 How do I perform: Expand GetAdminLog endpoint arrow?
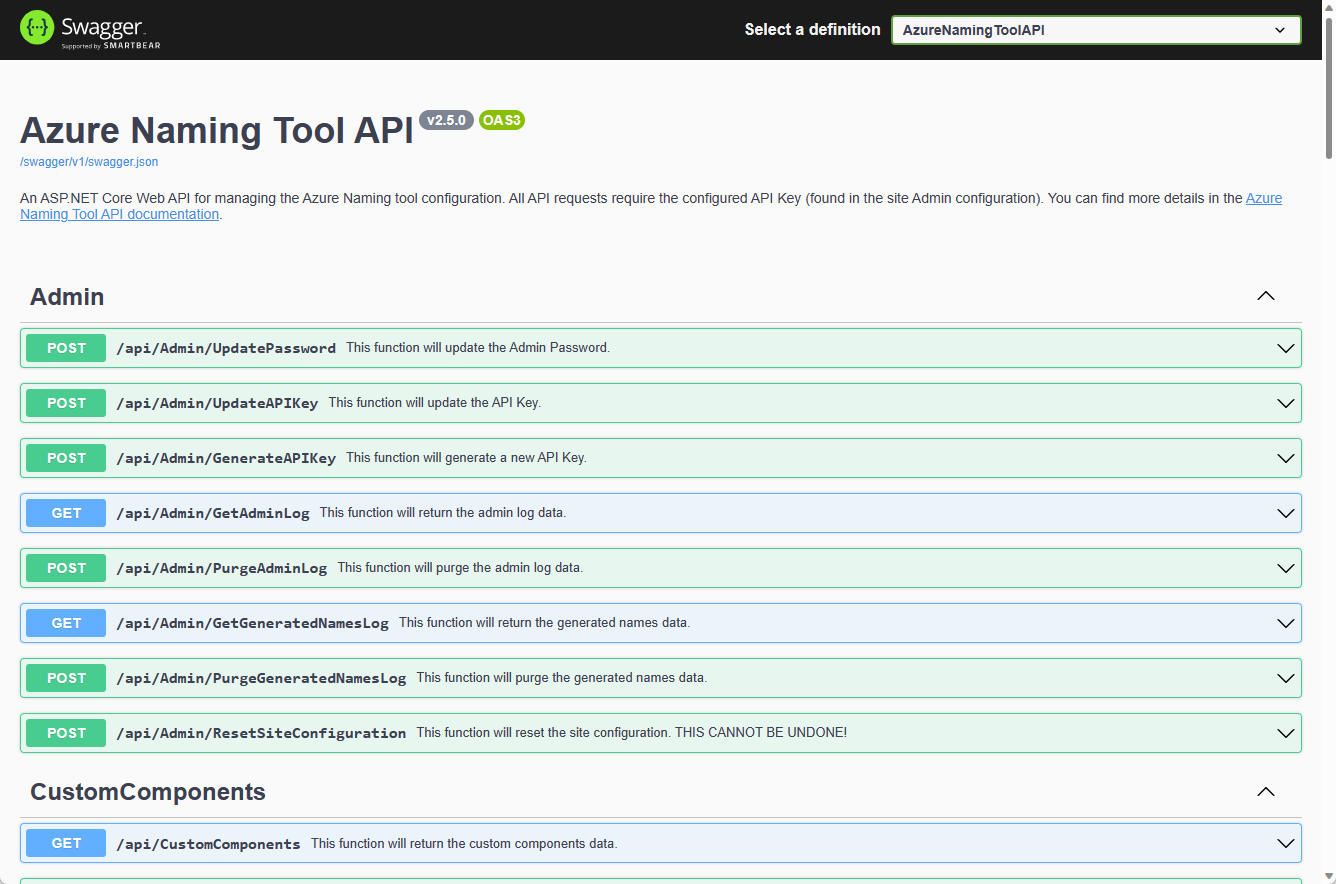click(x=1286, y=513)
